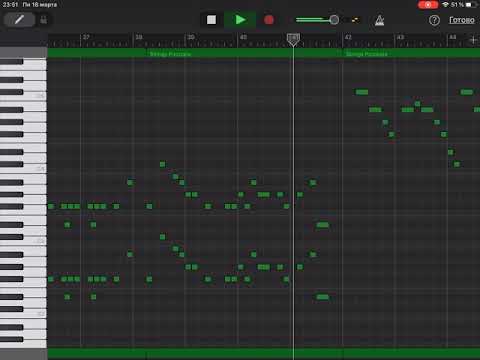Screen dimensions: 480x360
Task: Start playback with the green play button
Action: tap(240, 20)
